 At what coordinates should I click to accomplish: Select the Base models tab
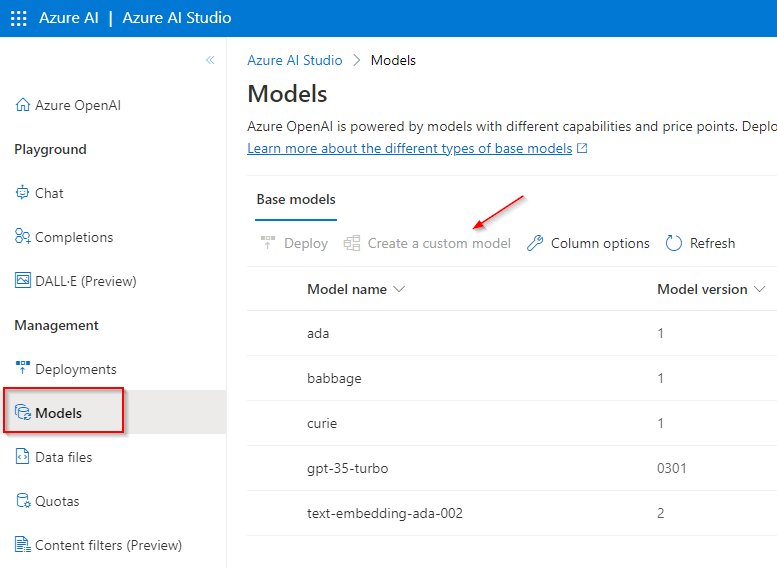point(296,199)
